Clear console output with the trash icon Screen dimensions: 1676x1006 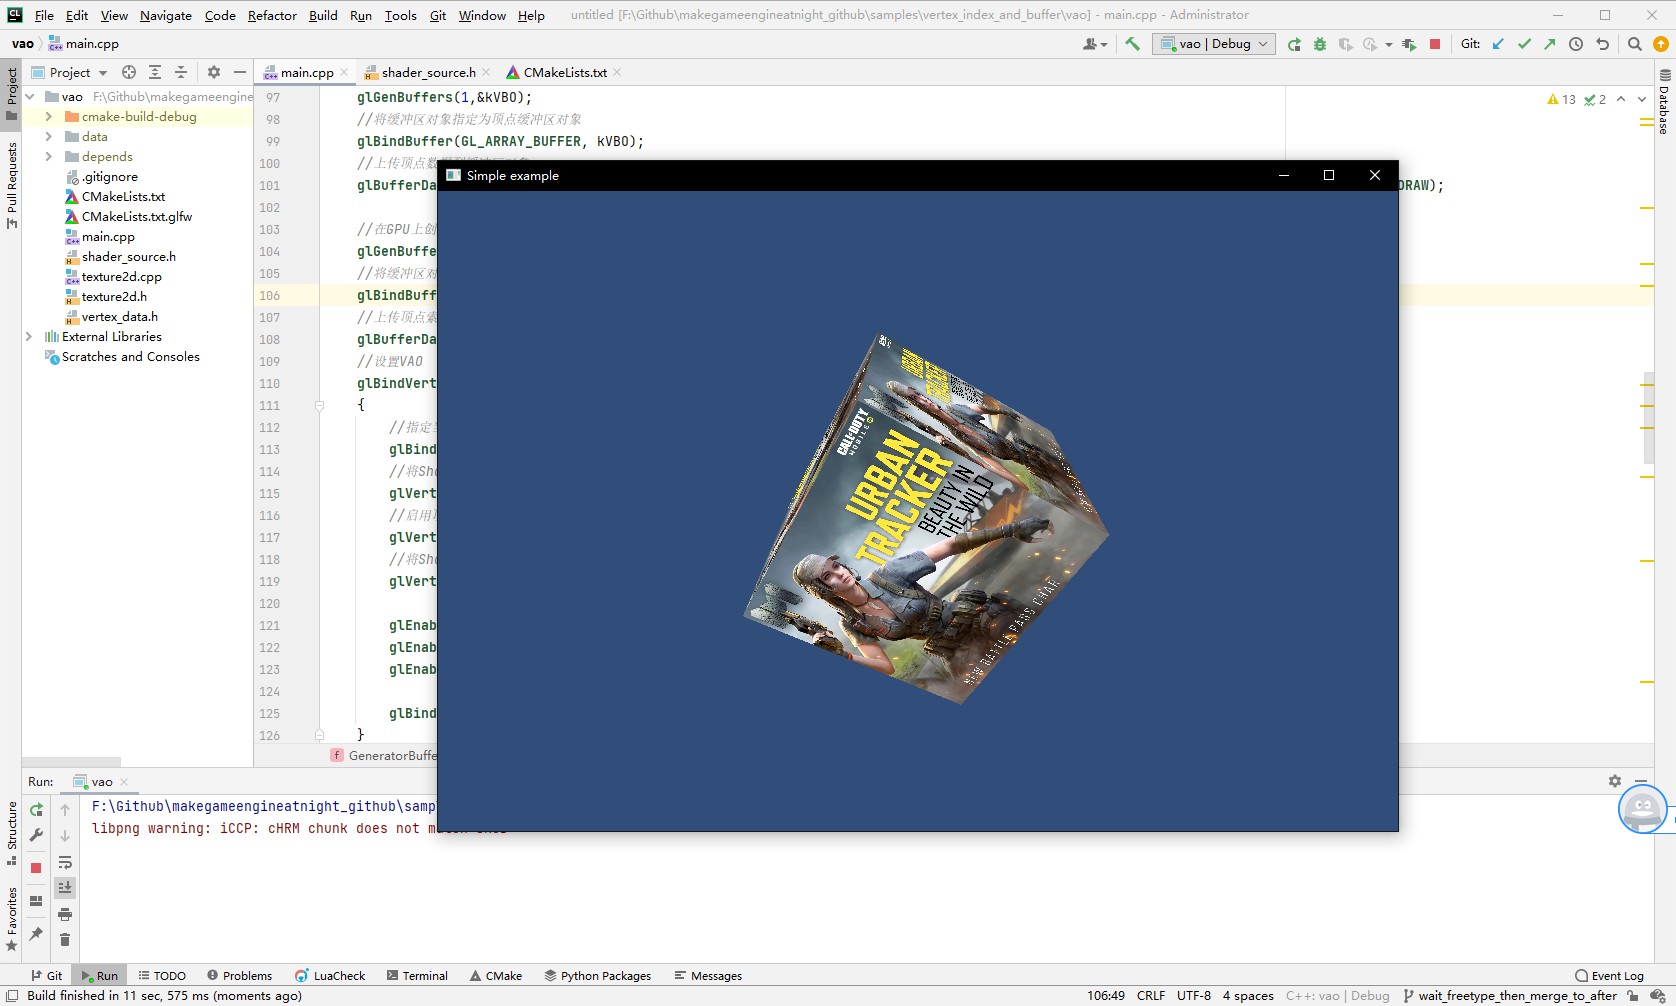point(65,939)
